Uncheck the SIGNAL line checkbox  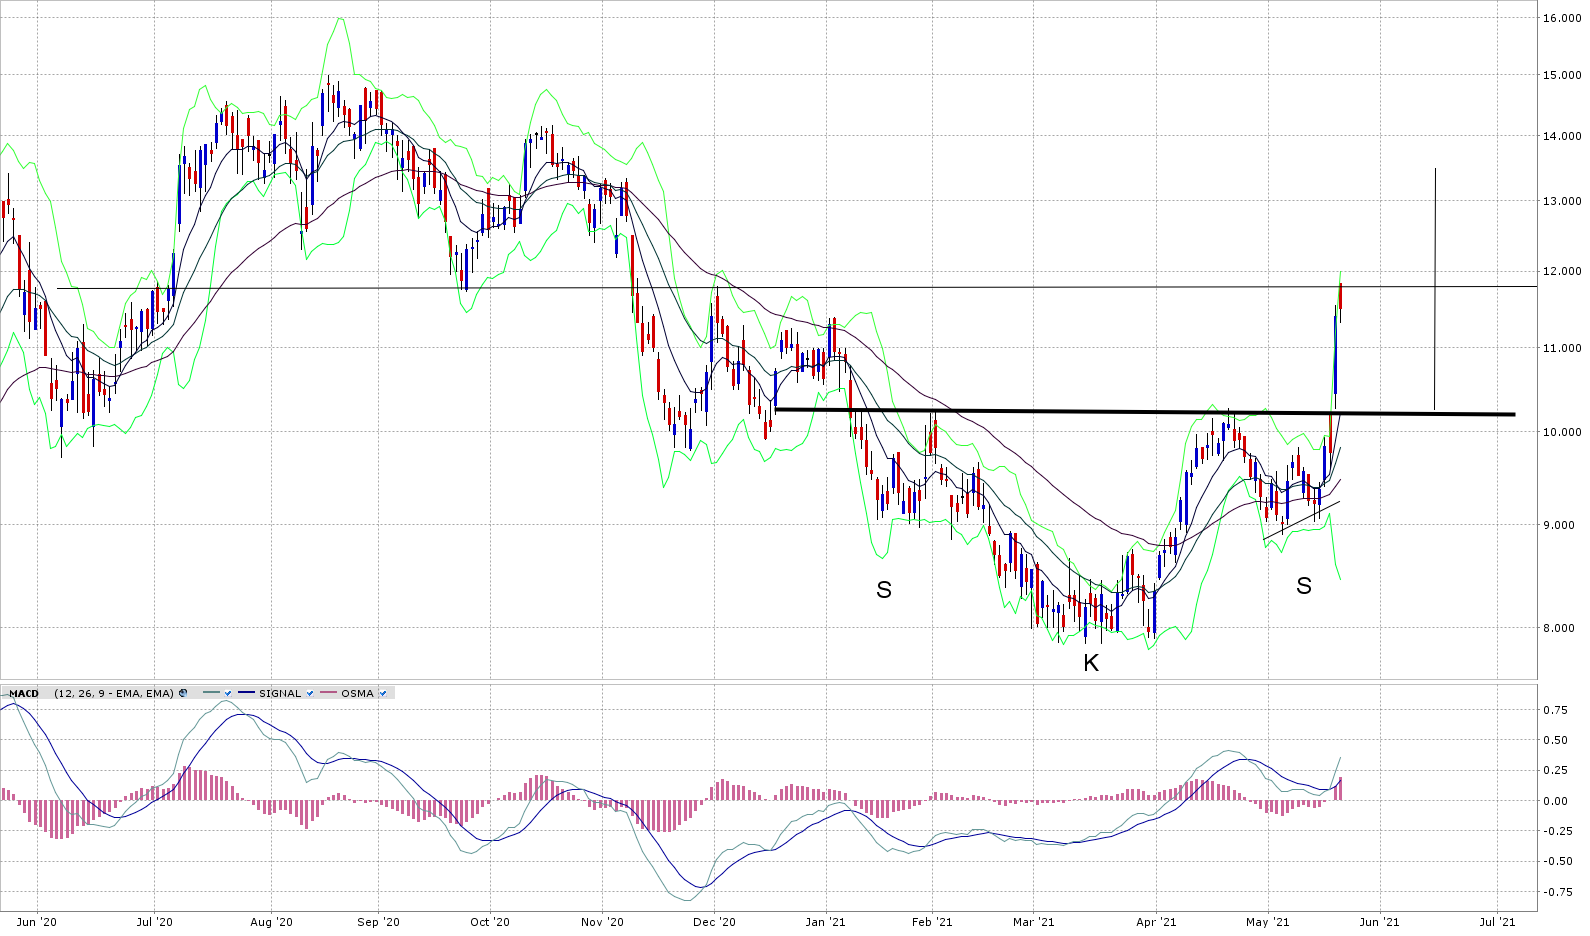point(310,693)
